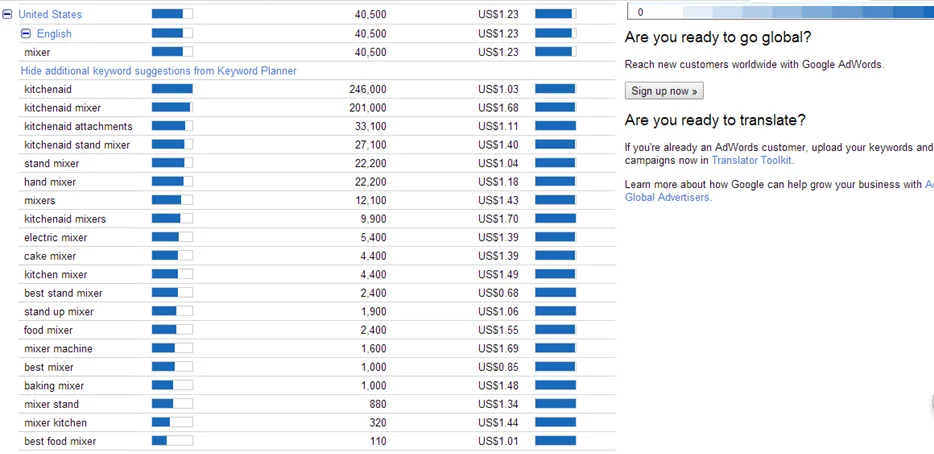Select the 'kitchenaid' keyword row
934x454 pixels.
pyautogui.click(x=316, y=89)
